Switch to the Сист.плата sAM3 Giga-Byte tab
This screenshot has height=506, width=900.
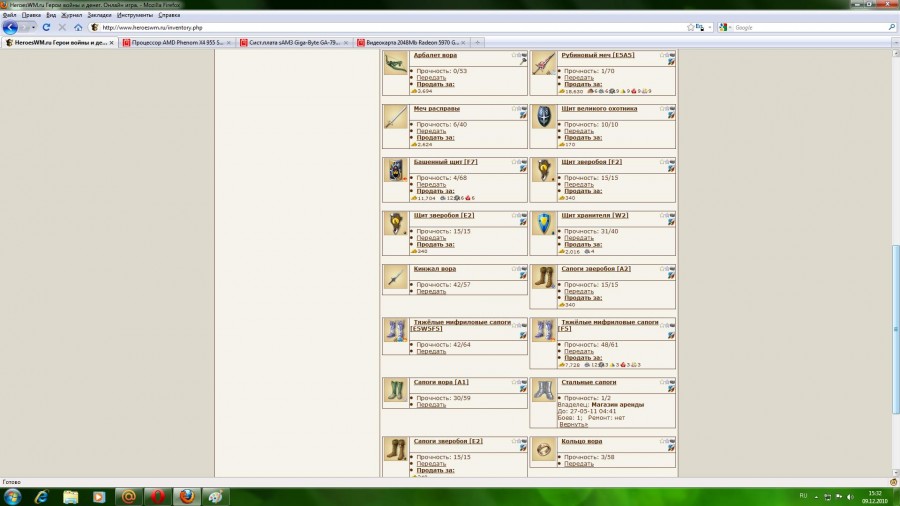293,42
